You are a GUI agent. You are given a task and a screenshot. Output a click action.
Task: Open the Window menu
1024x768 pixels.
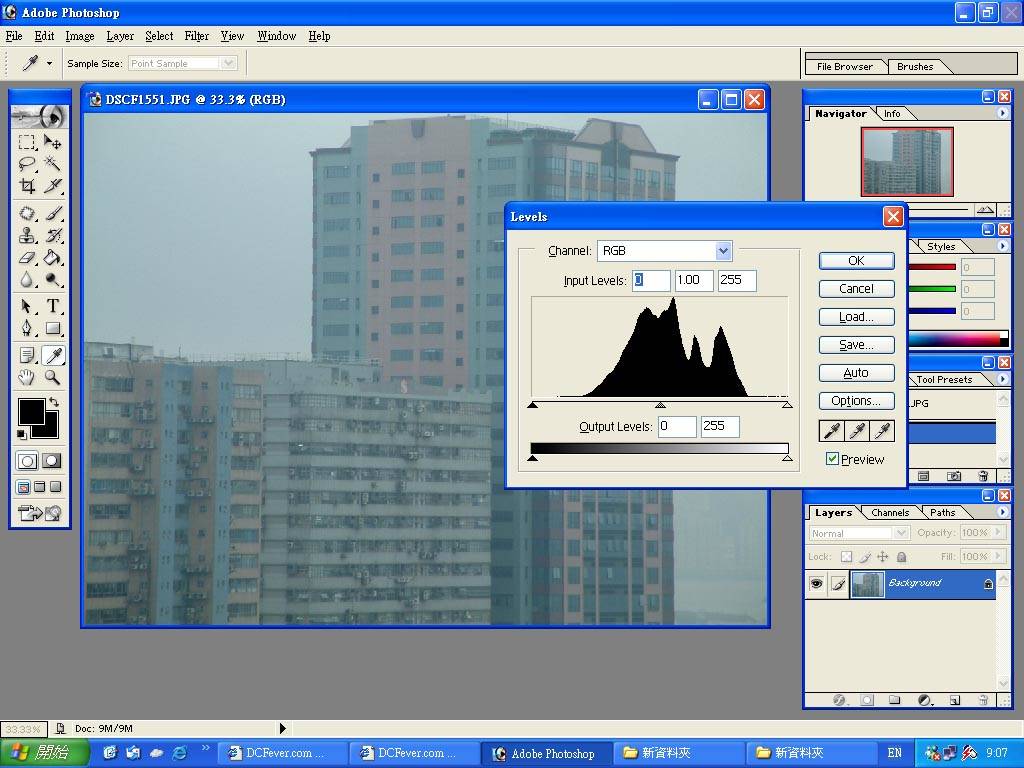click(x=276, y=36)
